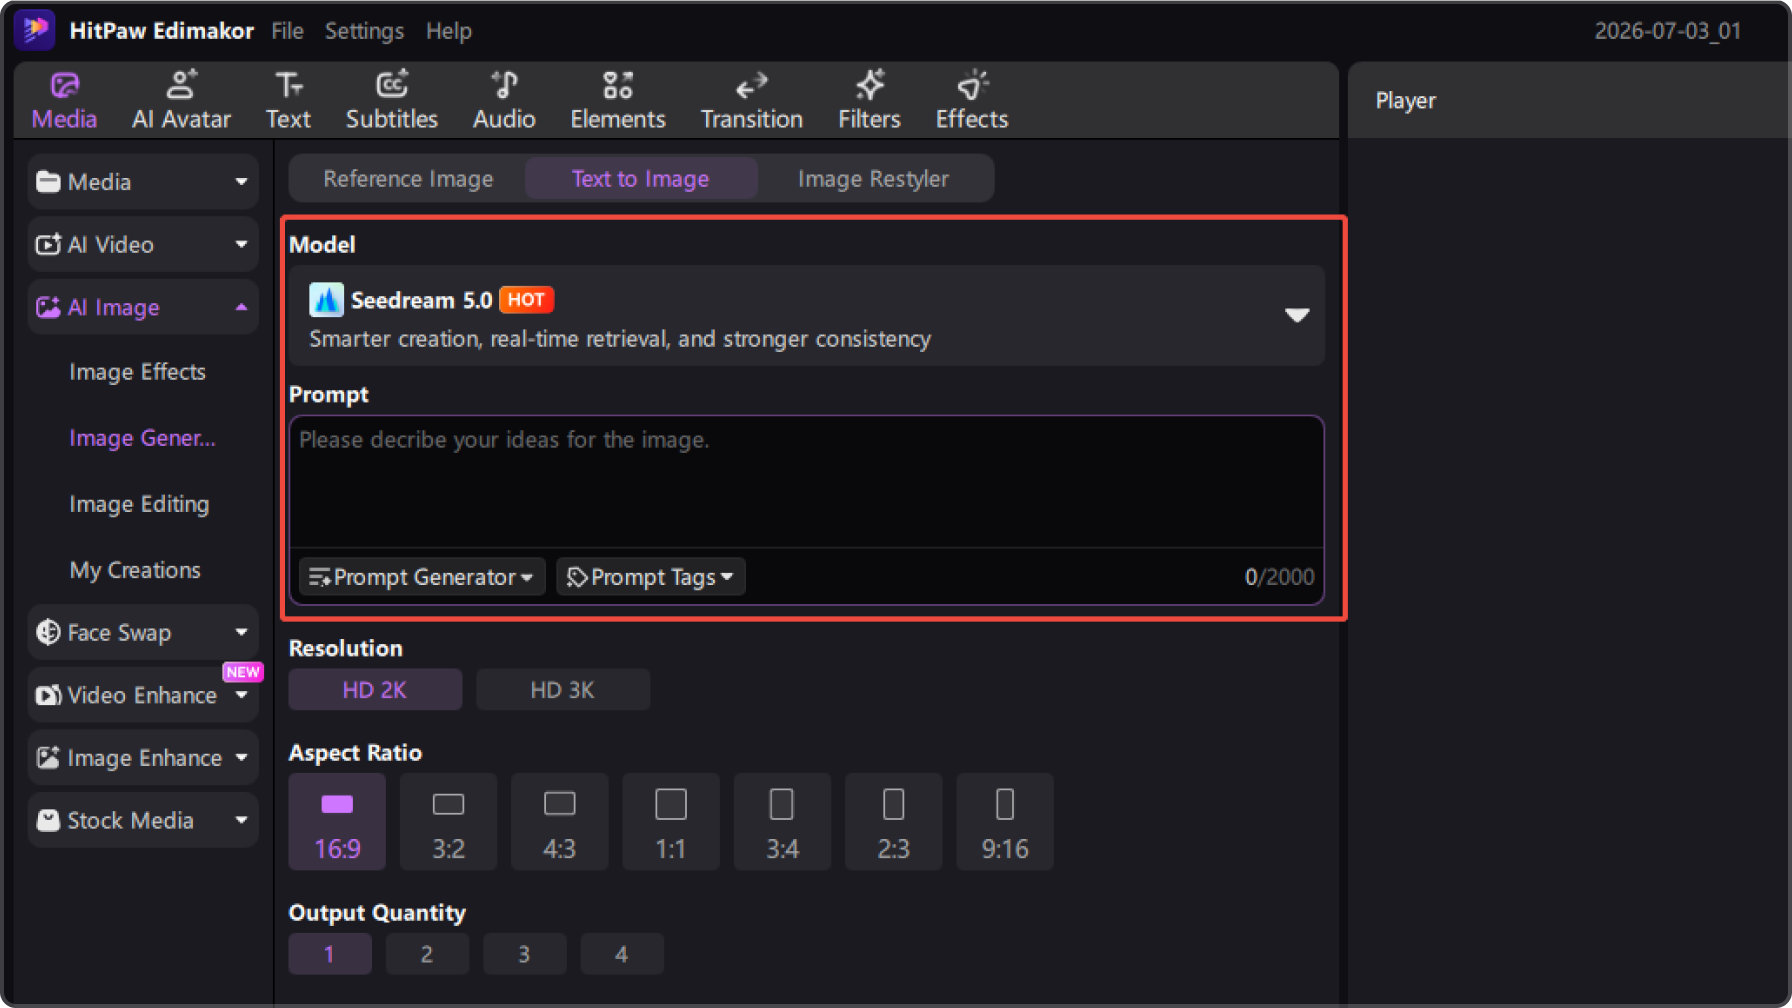Open the AI Avatar tool

[181, 101]
